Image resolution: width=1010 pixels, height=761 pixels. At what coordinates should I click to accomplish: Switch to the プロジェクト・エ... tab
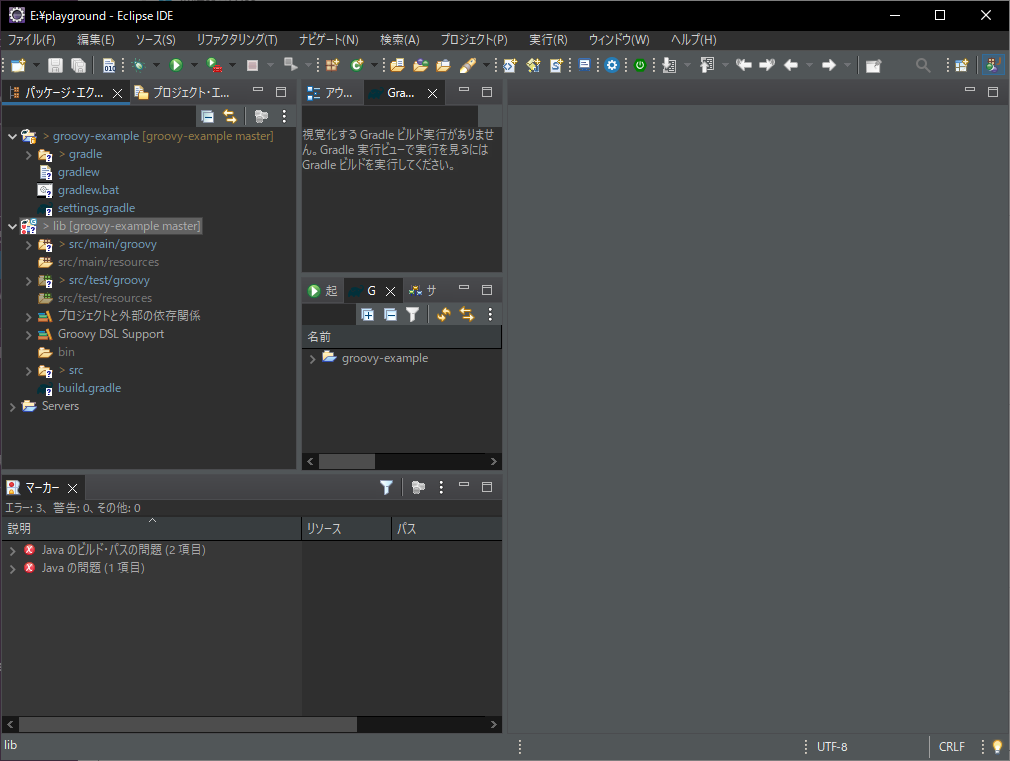click(x=182, y=93)
